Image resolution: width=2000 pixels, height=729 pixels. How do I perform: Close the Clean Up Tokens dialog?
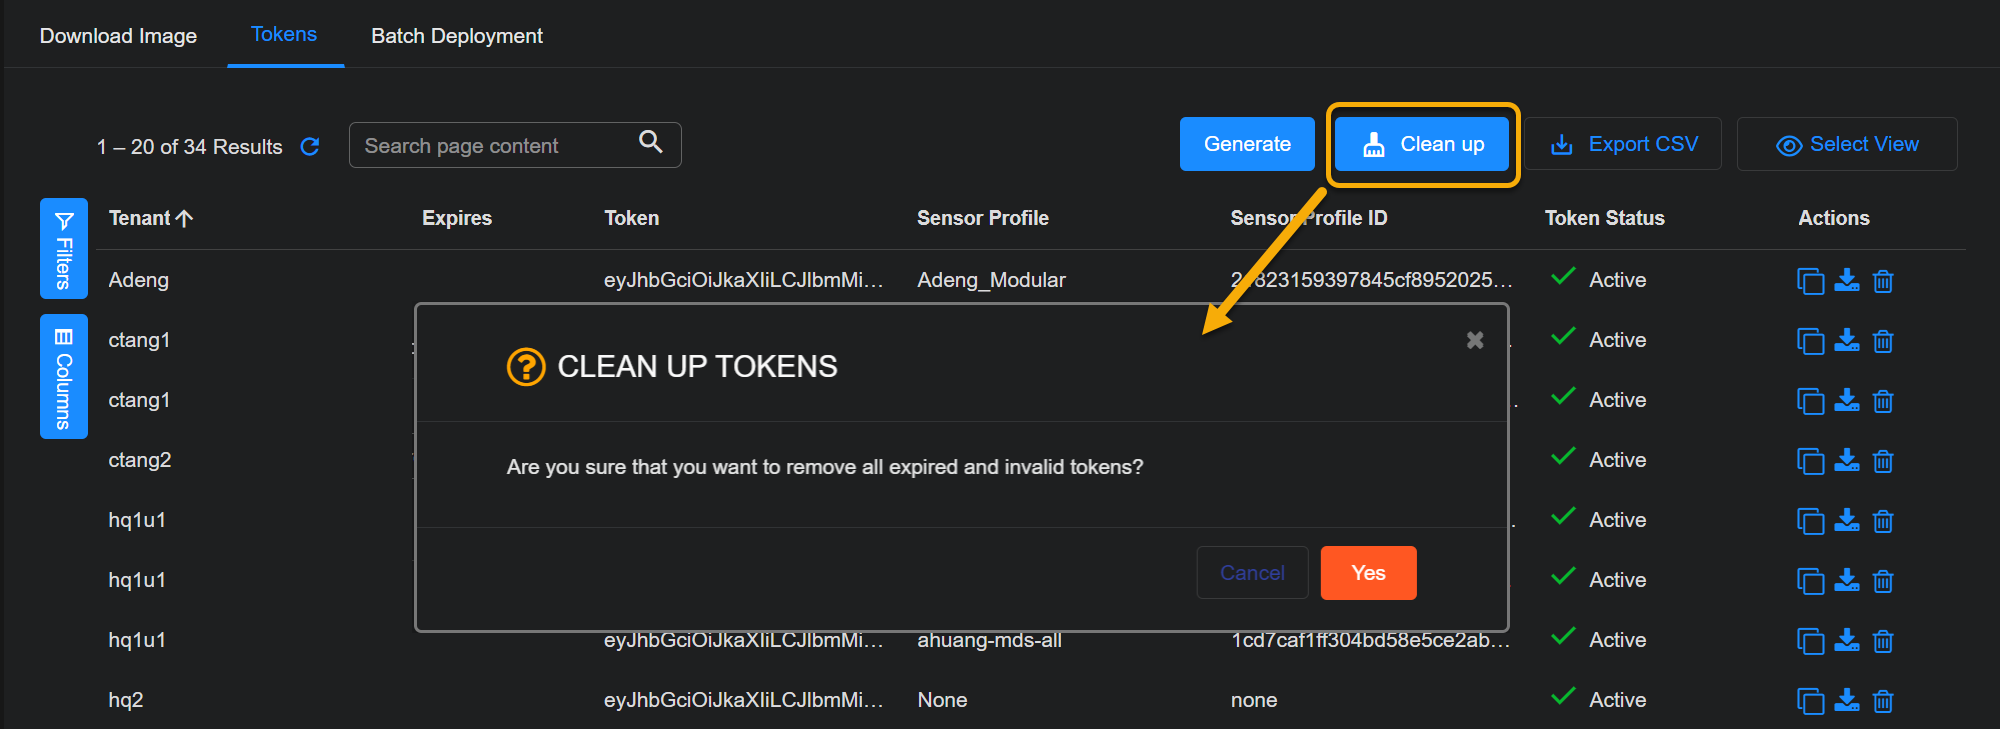tap(1475, 341)
